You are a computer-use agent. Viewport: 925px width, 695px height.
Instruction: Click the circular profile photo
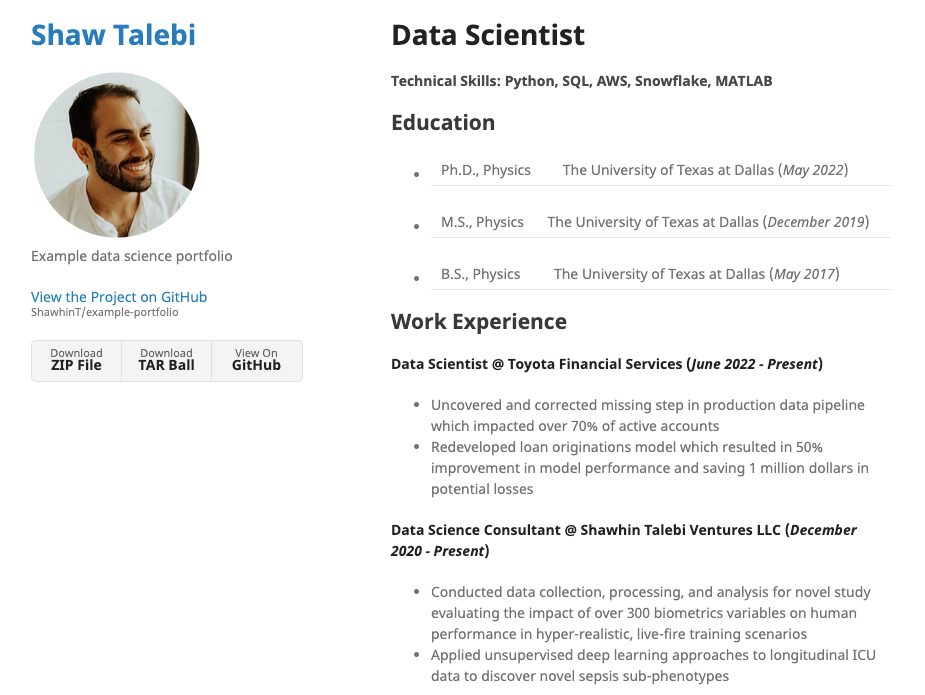[117, 154]
